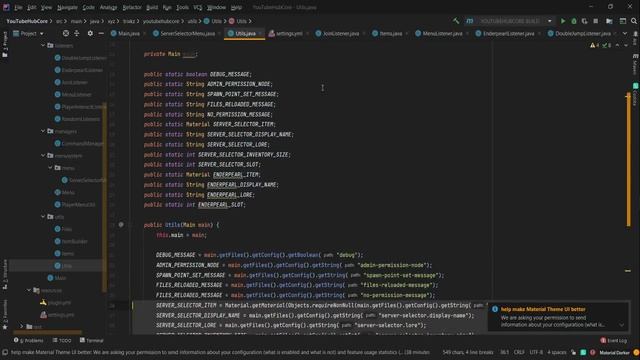Click the yellow warnings indicator in editor

pos(594,45)
